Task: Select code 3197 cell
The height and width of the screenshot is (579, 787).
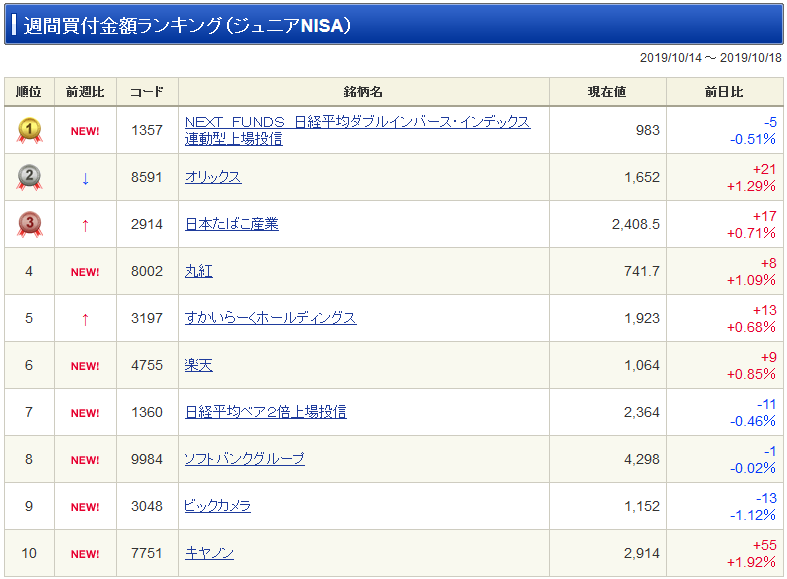Action: pyautogui.click(x=147, y=319)
